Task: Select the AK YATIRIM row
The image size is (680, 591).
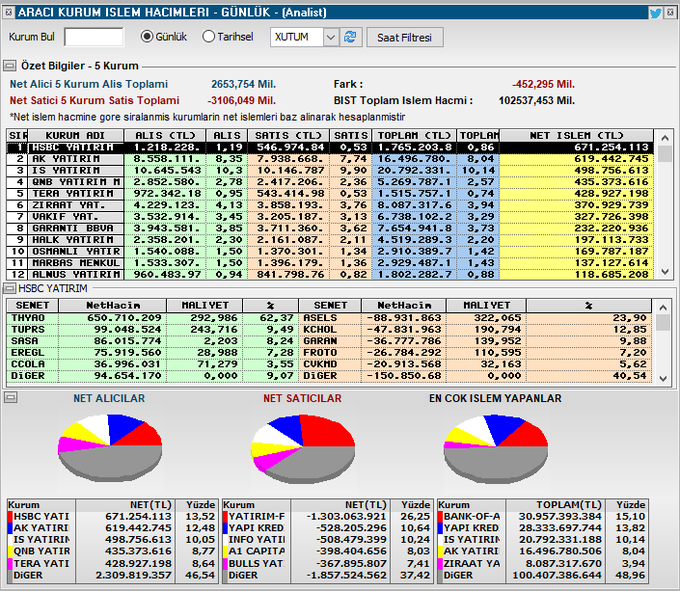Action: [x=330, y=159]
